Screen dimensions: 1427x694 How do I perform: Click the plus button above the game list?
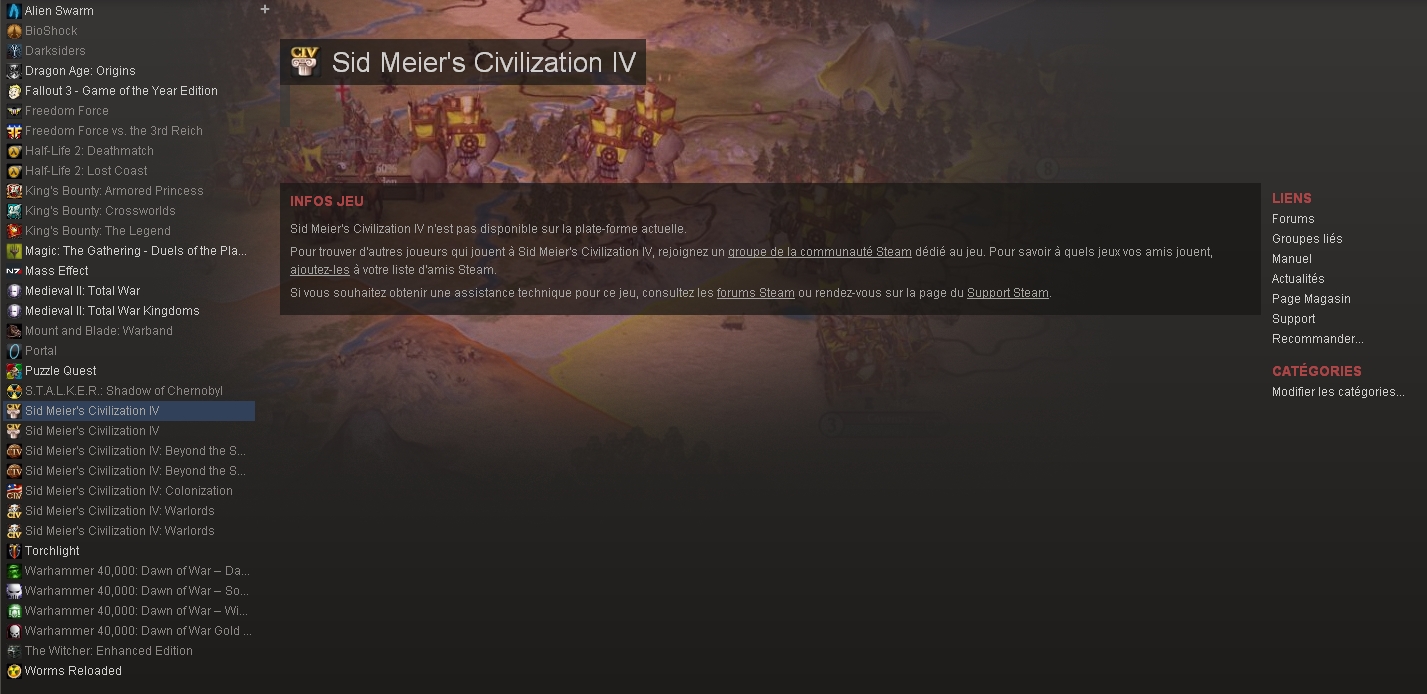click(265, 9)
